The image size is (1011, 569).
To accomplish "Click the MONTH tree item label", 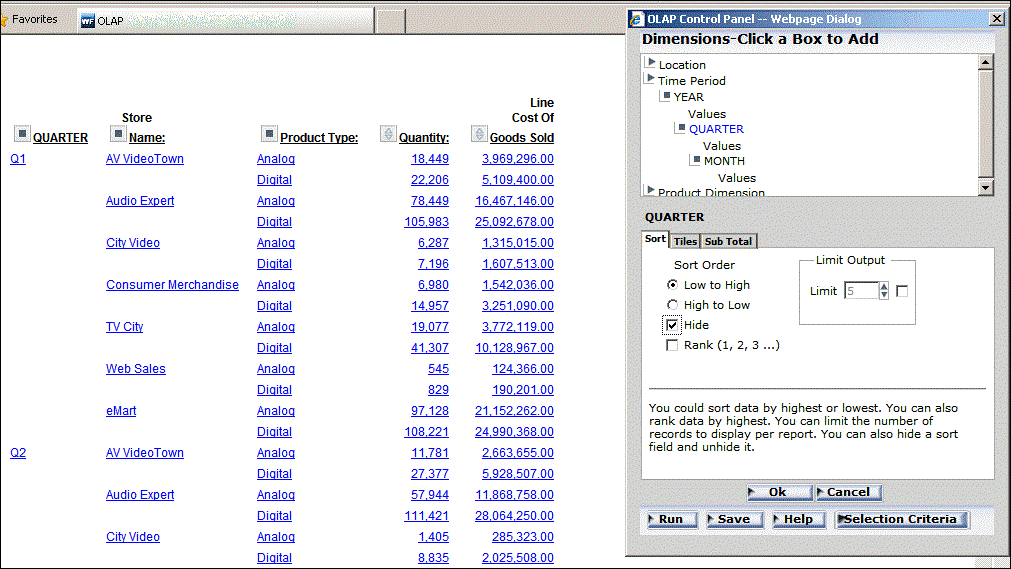I will click(x=724, y=161).
